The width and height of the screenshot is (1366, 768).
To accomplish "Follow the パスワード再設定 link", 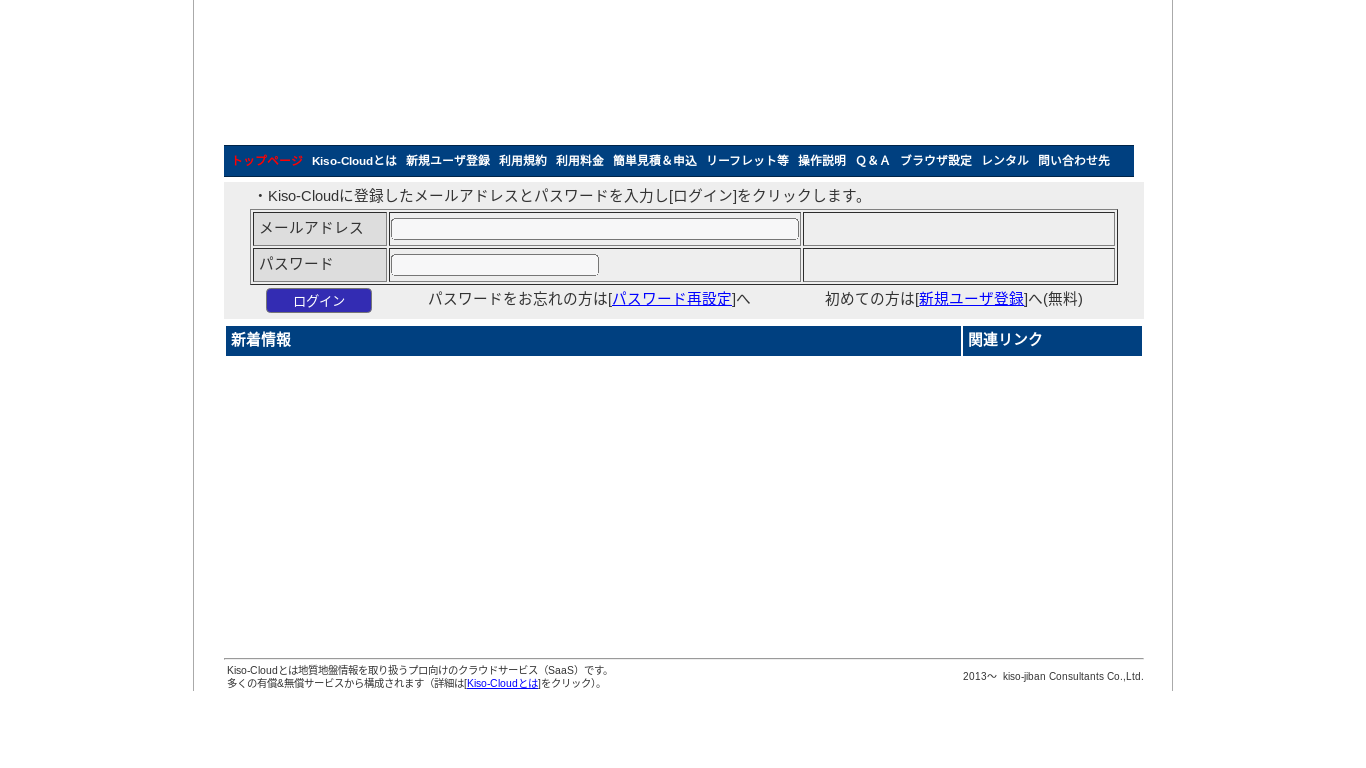I will point(672,299).
